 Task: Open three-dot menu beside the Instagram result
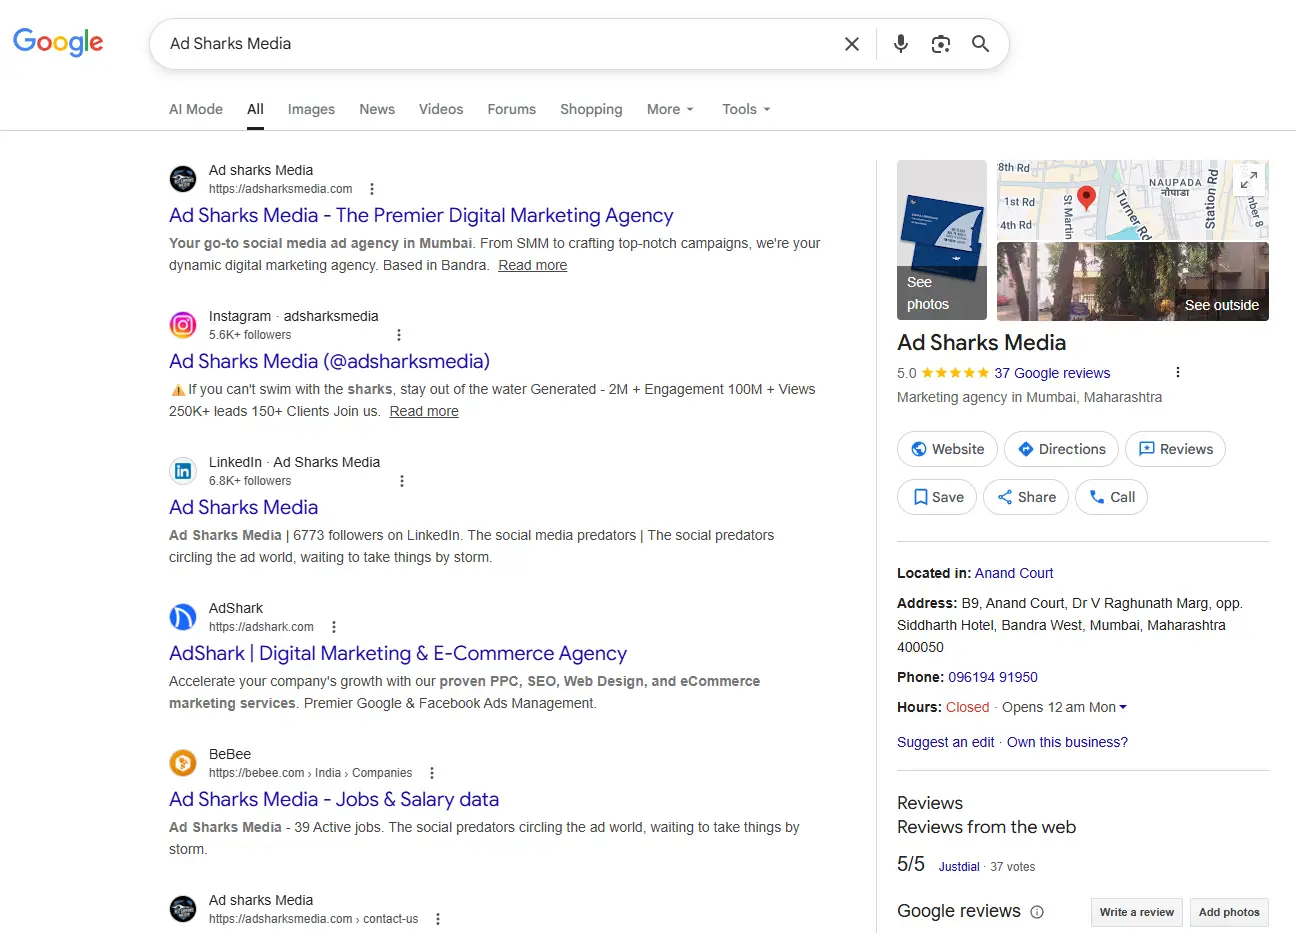[399, 335]
